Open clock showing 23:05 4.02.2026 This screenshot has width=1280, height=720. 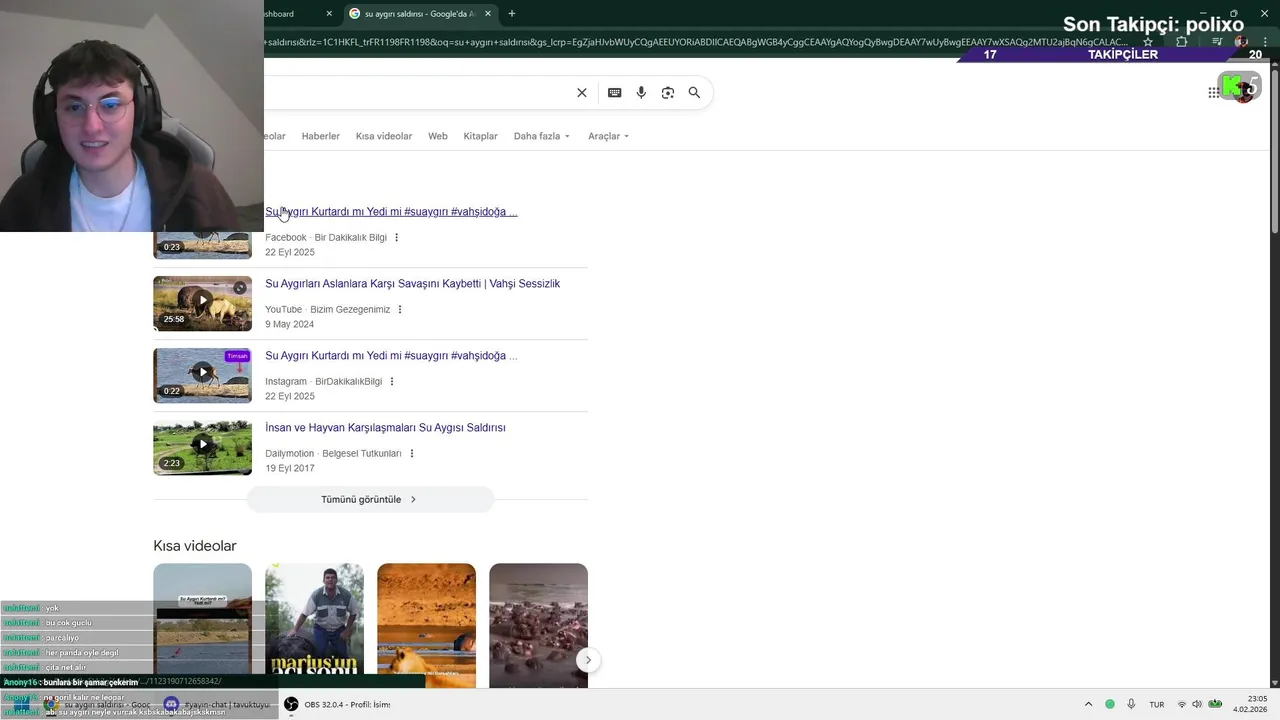(x=1250, y=704)
